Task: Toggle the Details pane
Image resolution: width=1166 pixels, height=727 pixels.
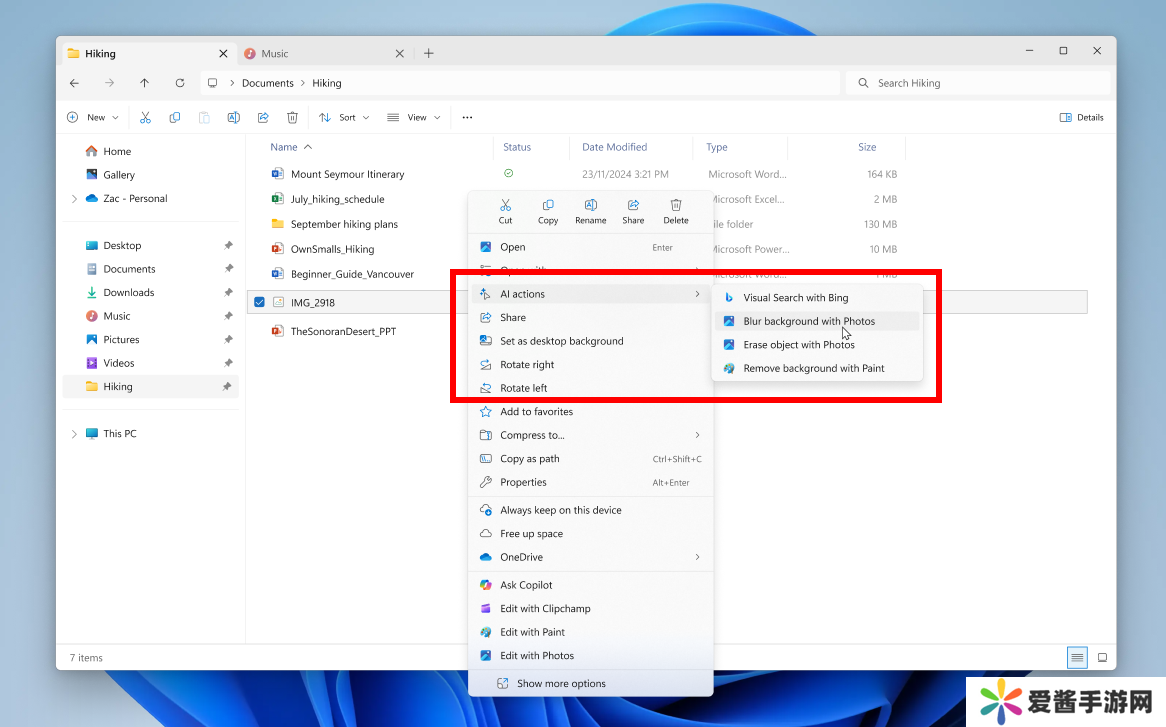Action: click(x=1081, y=117)
